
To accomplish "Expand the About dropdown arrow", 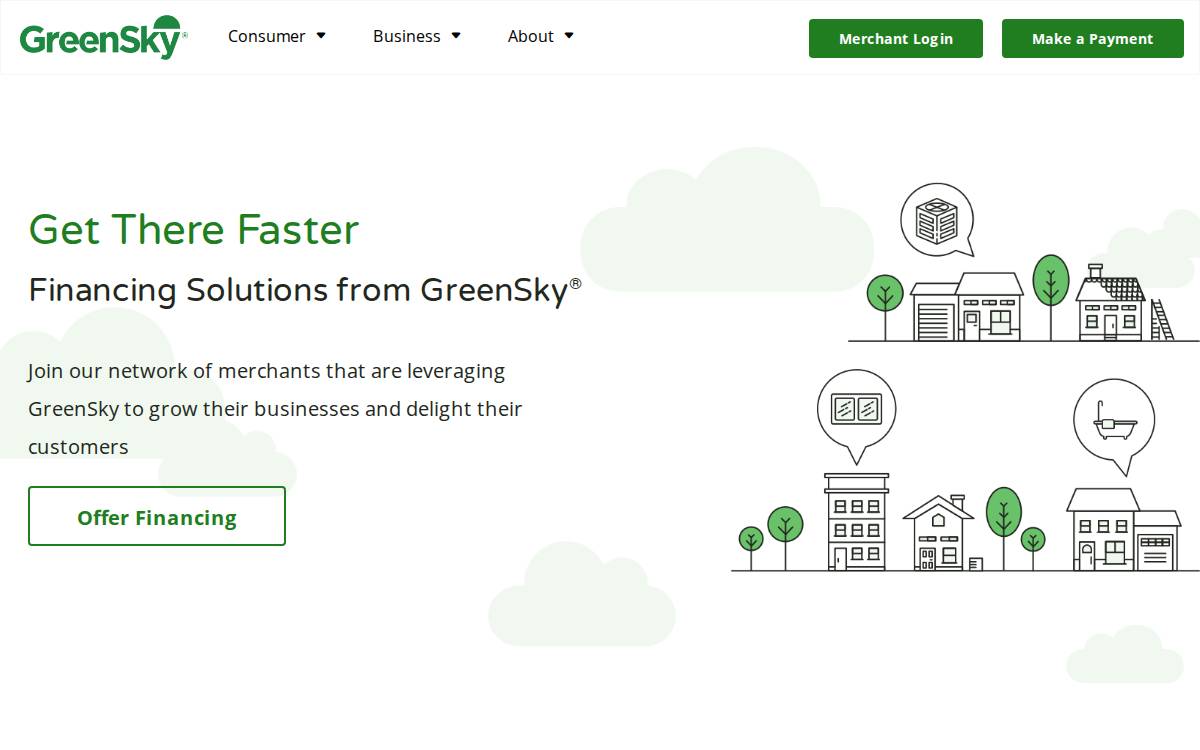I will (x=569, y=36).
